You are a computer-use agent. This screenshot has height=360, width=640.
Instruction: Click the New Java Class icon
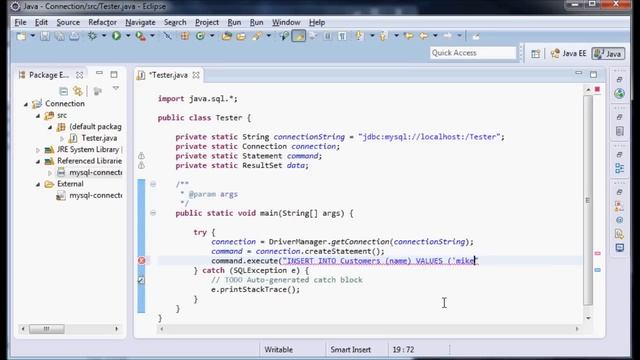click(200, 36)
